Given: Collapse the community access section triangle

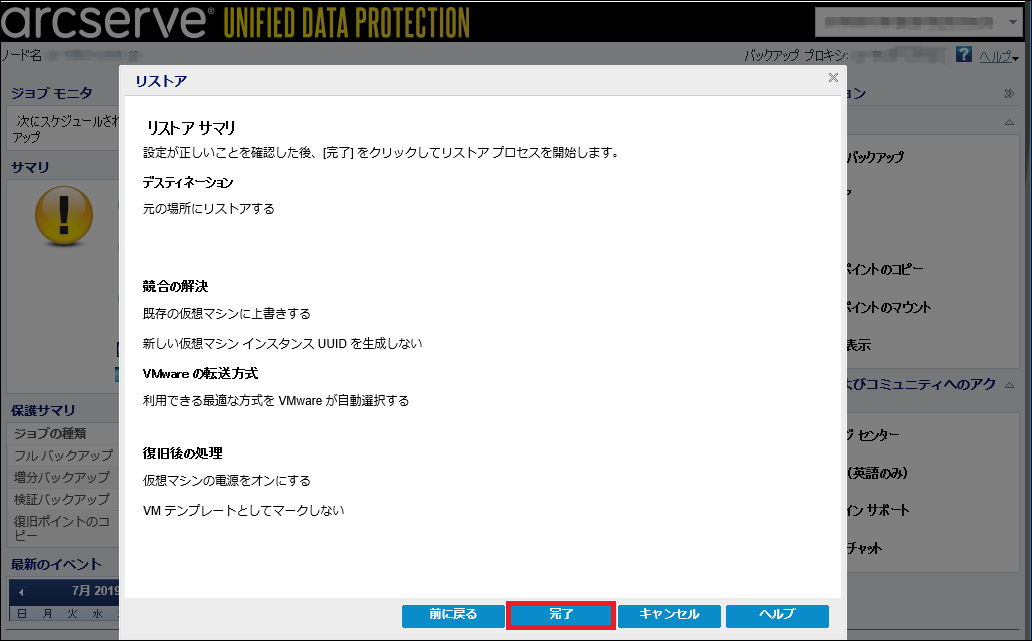Looking at the screenshot, I should [x=1010, y=385].
